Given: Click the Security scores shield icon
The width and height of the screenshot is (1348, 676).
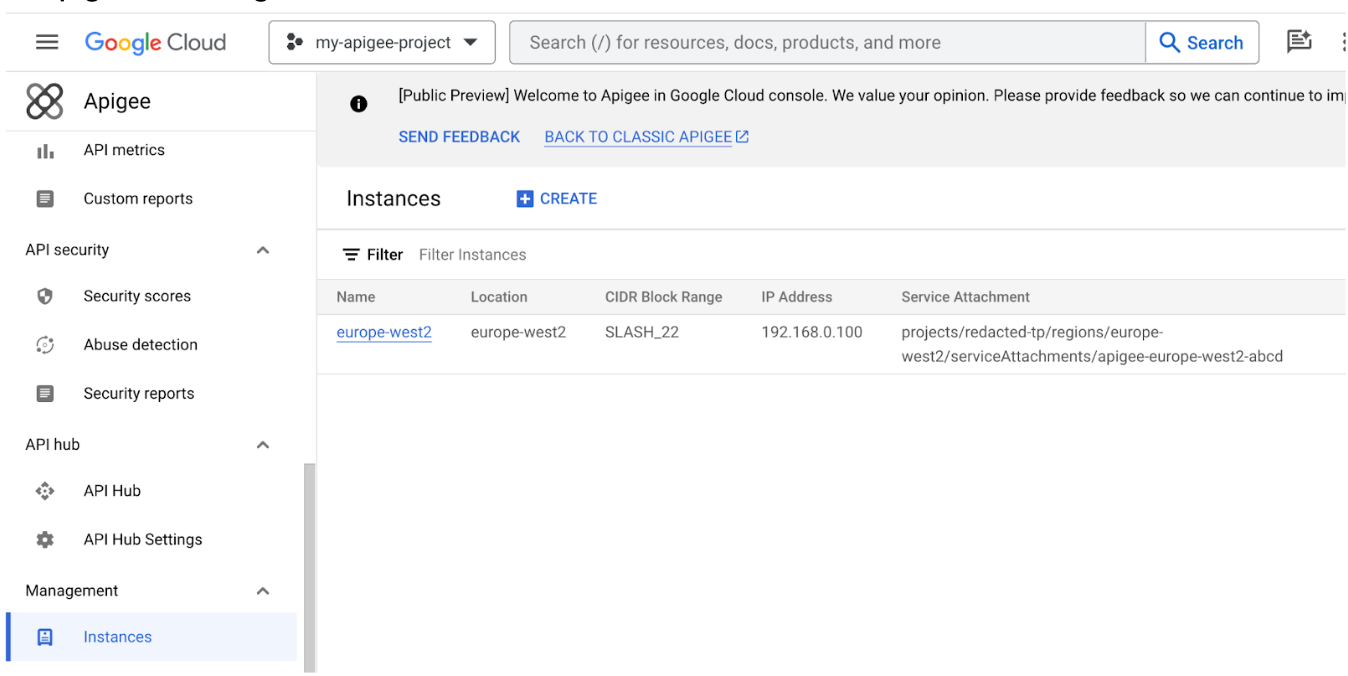Looking at the screenshot, I should pyautogui.click(x=45, y=295).
